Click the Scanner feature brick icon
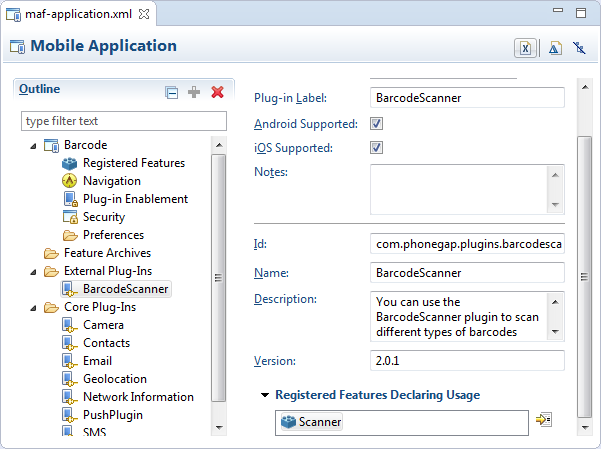 pos(288,422)
